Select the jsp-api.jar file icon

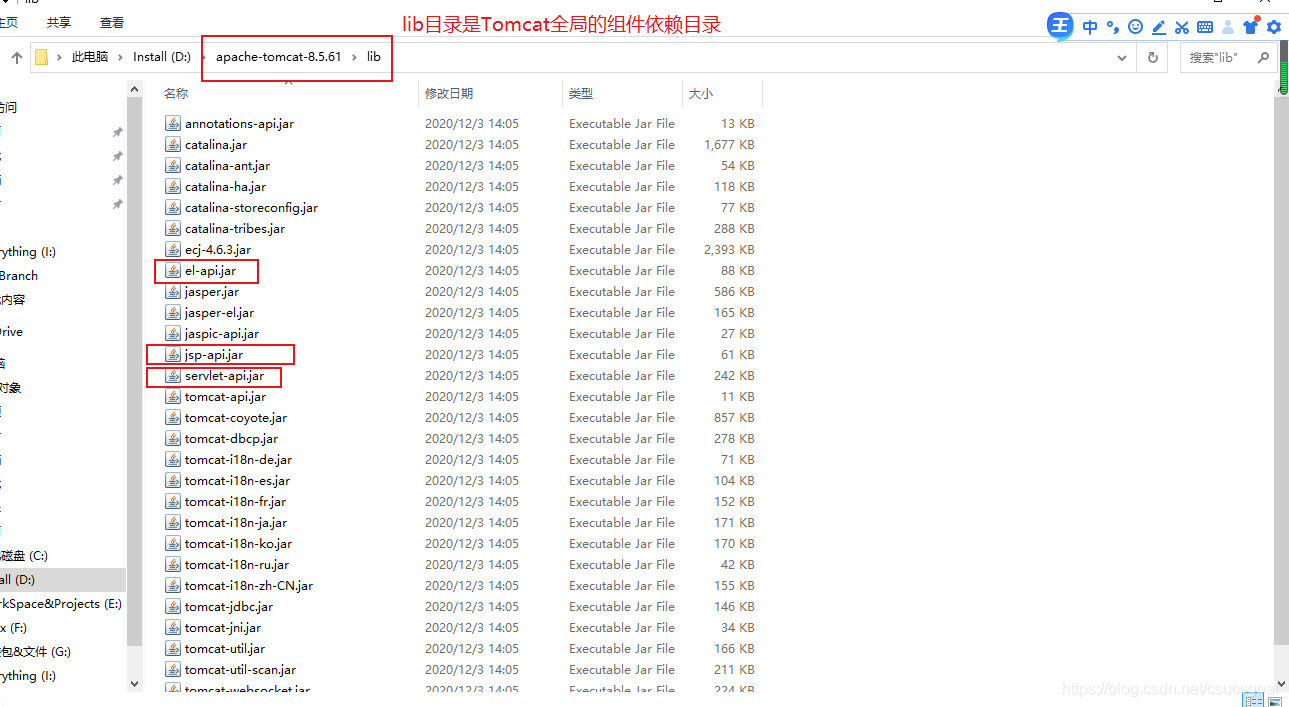[173, 355]
